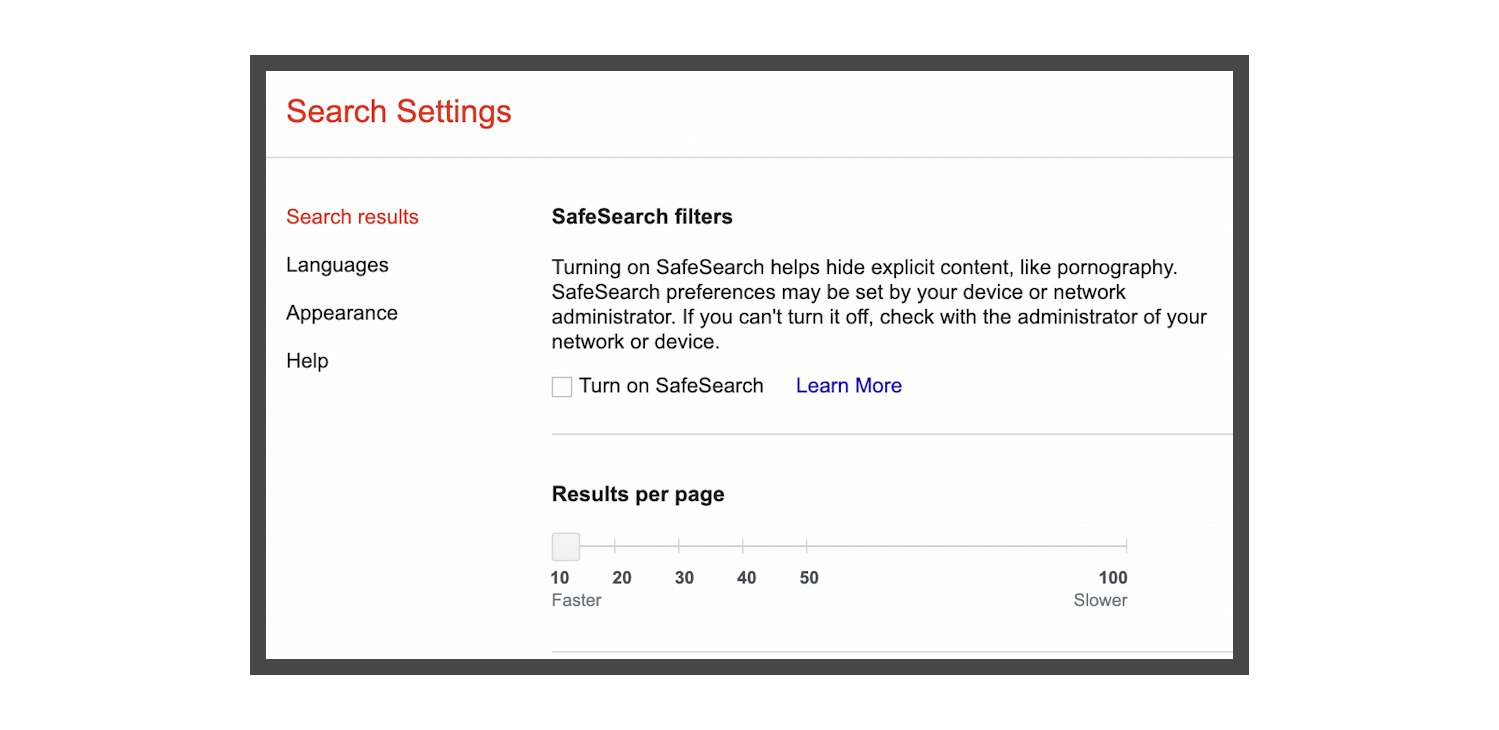Select Languages in the settings sidebar
1499x730 pixels.
point(337,264)
